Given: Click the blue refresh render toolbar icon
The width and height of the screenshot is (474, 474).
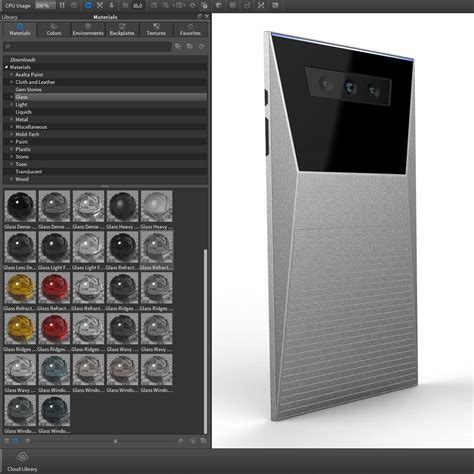Looking at the screenshot, I should point(88,5).
